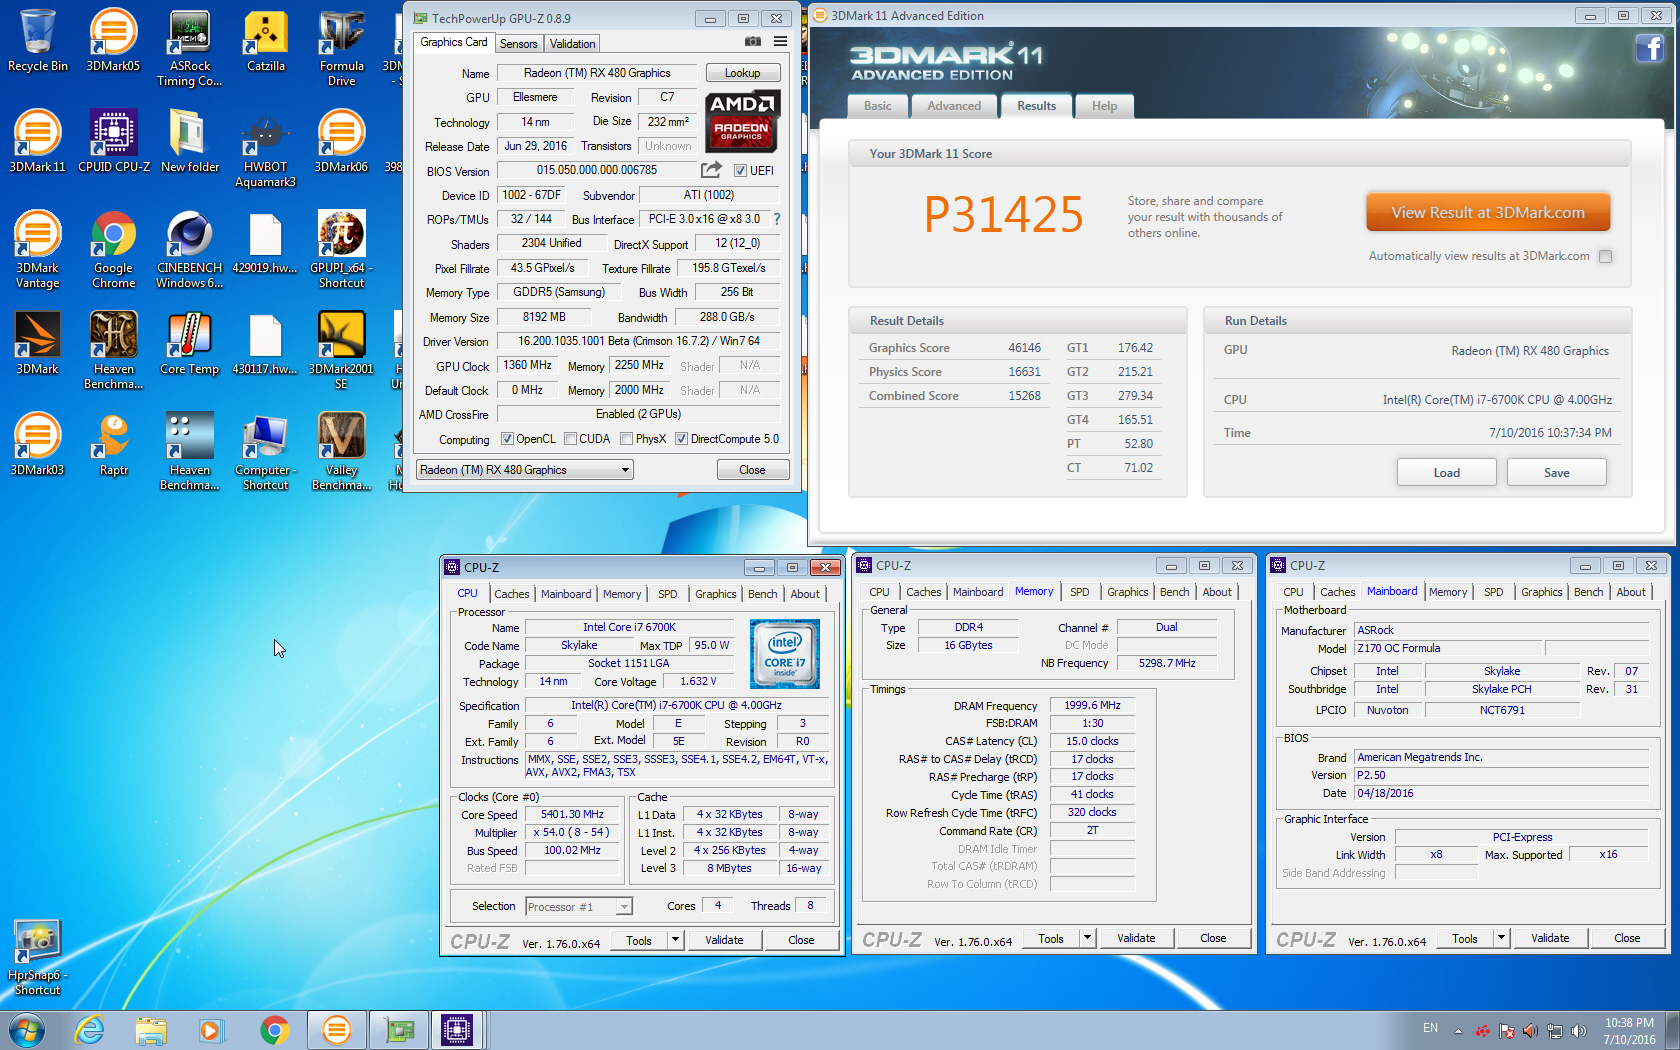Viewport: 1680px width, 1050px height.
Task: Click the Save button in Run Details
Action: (1556, 473)
